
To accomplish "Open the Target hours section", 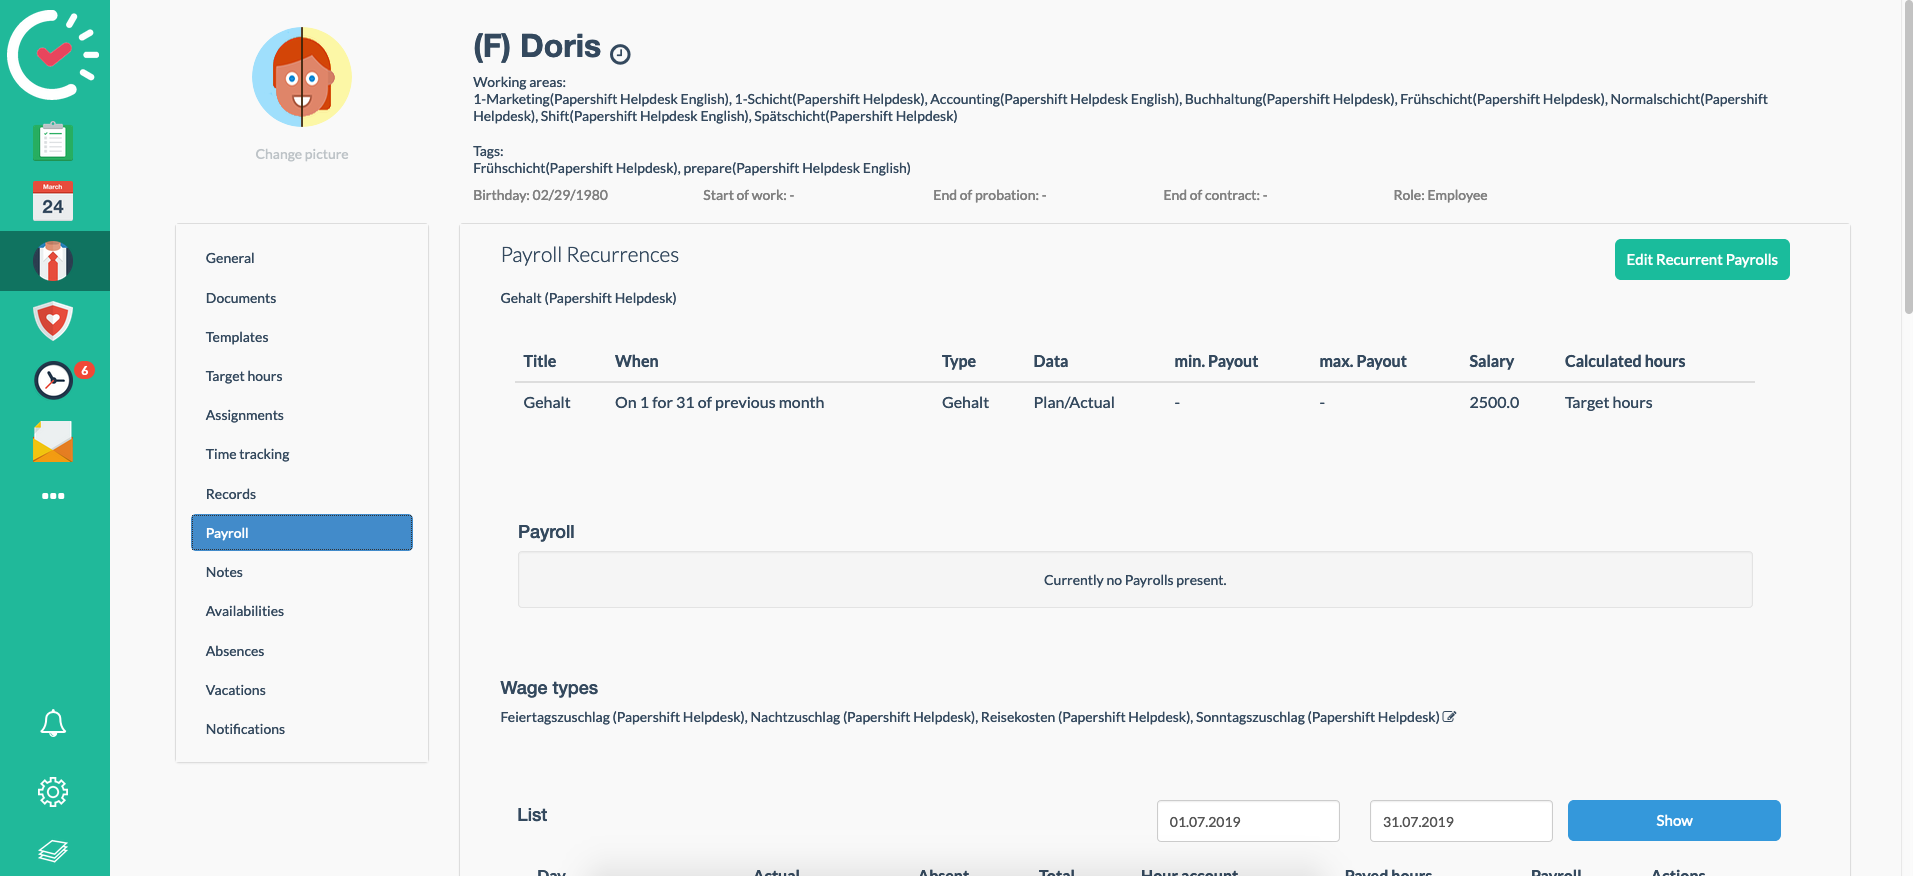I will pos(302,376).
